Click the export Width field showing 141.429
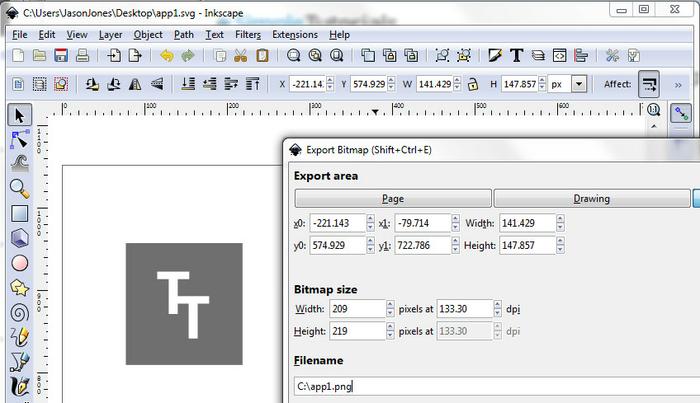 pos(527,223)
